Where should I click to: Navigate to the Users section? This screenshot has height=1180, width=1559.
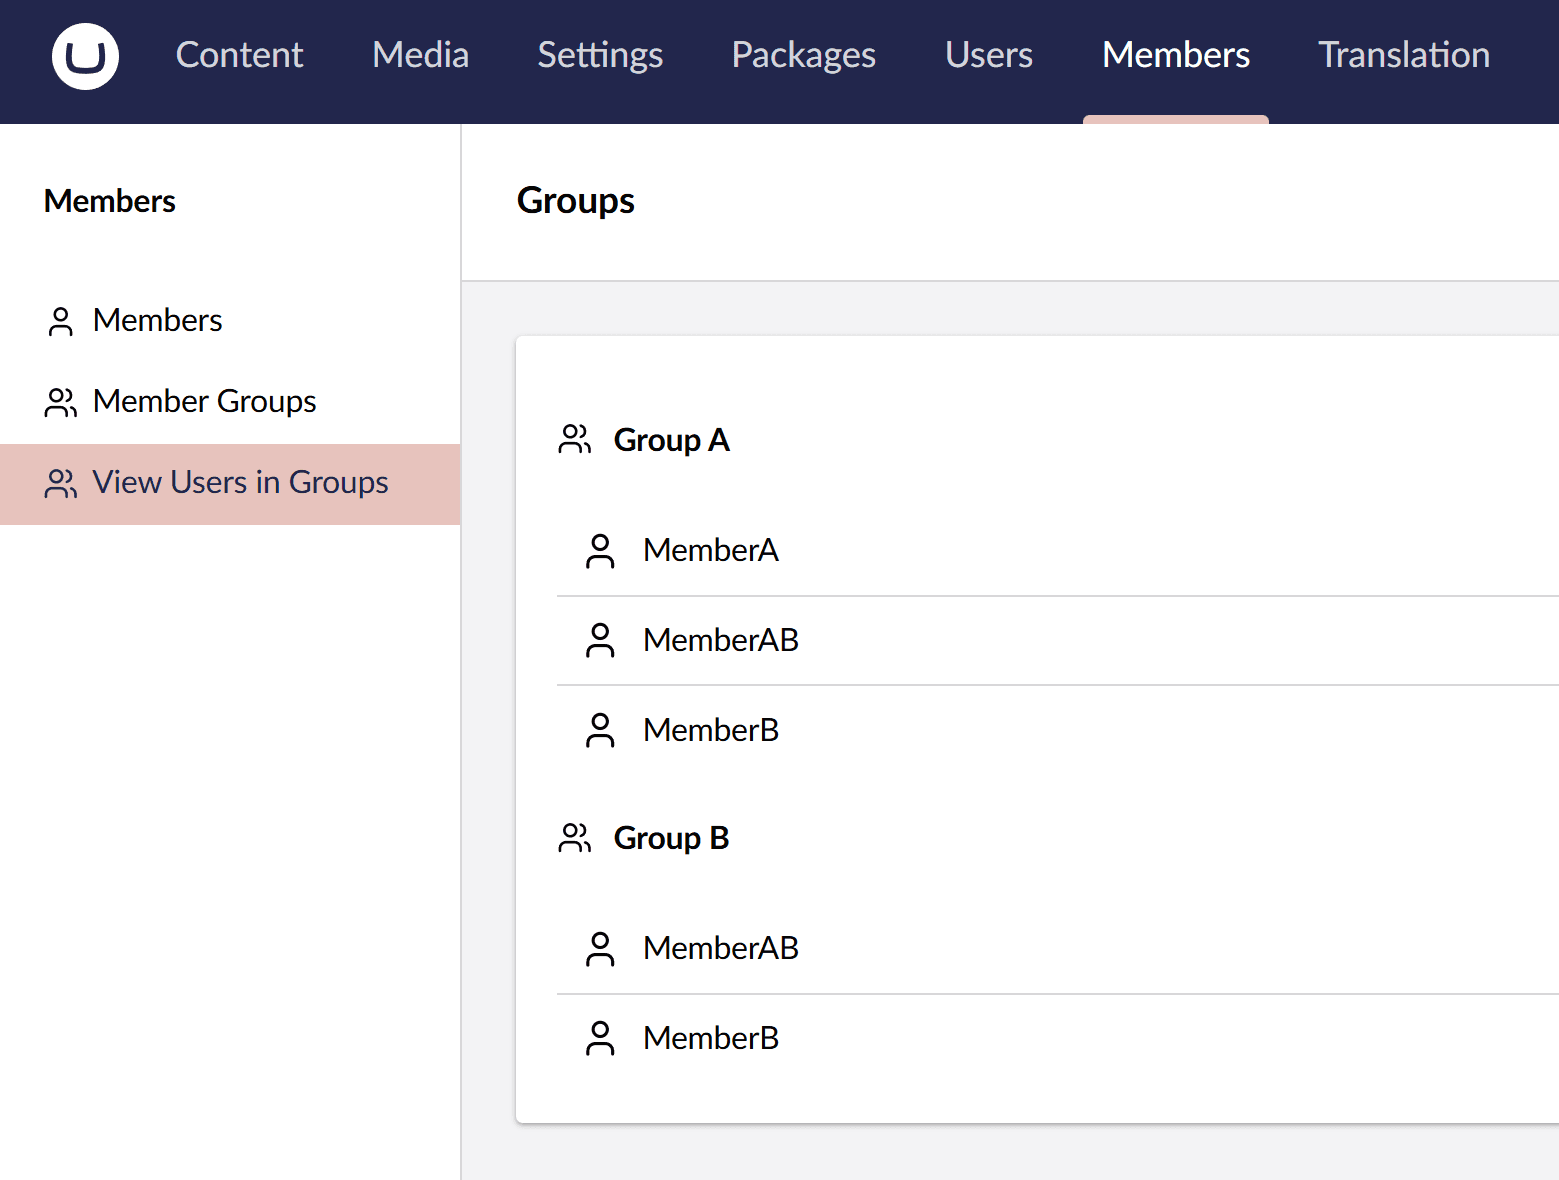point(988,55)
